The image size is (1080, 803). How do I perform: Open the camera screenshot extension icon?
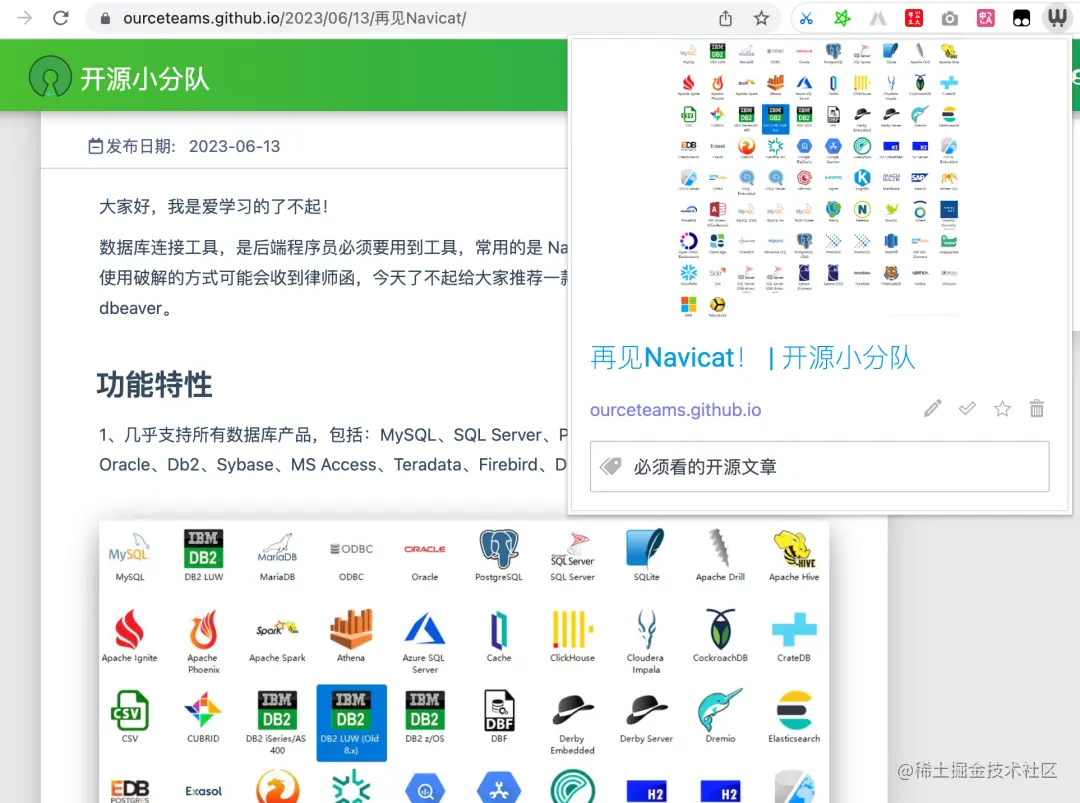tap(950, 18)
